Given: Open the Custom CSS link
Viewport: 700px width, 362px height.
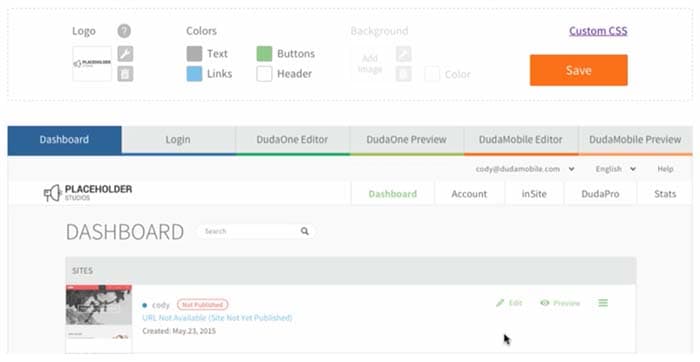Looking at the screenshot, I should point(598,31).
